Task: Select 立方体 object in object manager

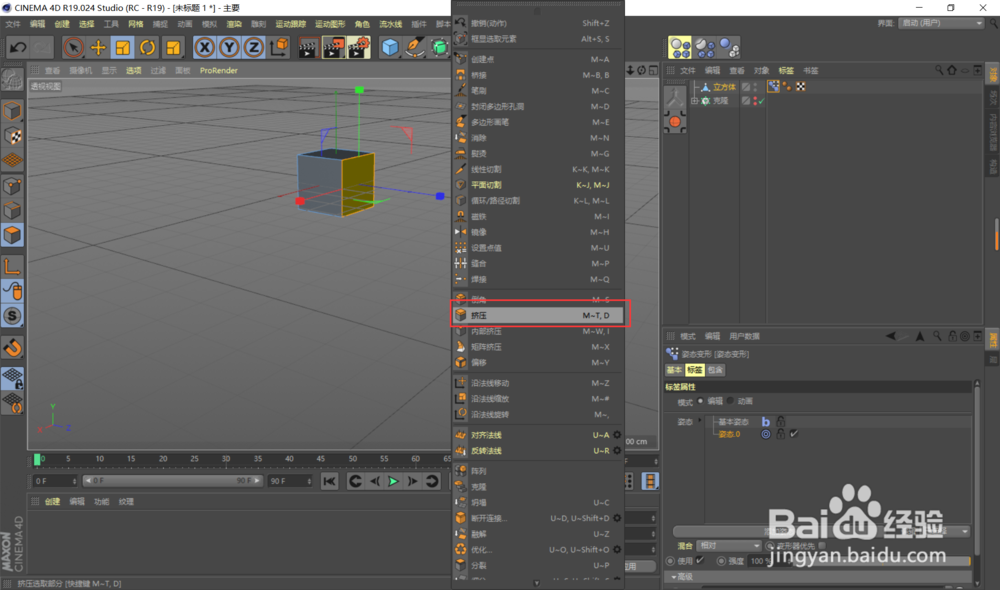Action: coord(724,87)
